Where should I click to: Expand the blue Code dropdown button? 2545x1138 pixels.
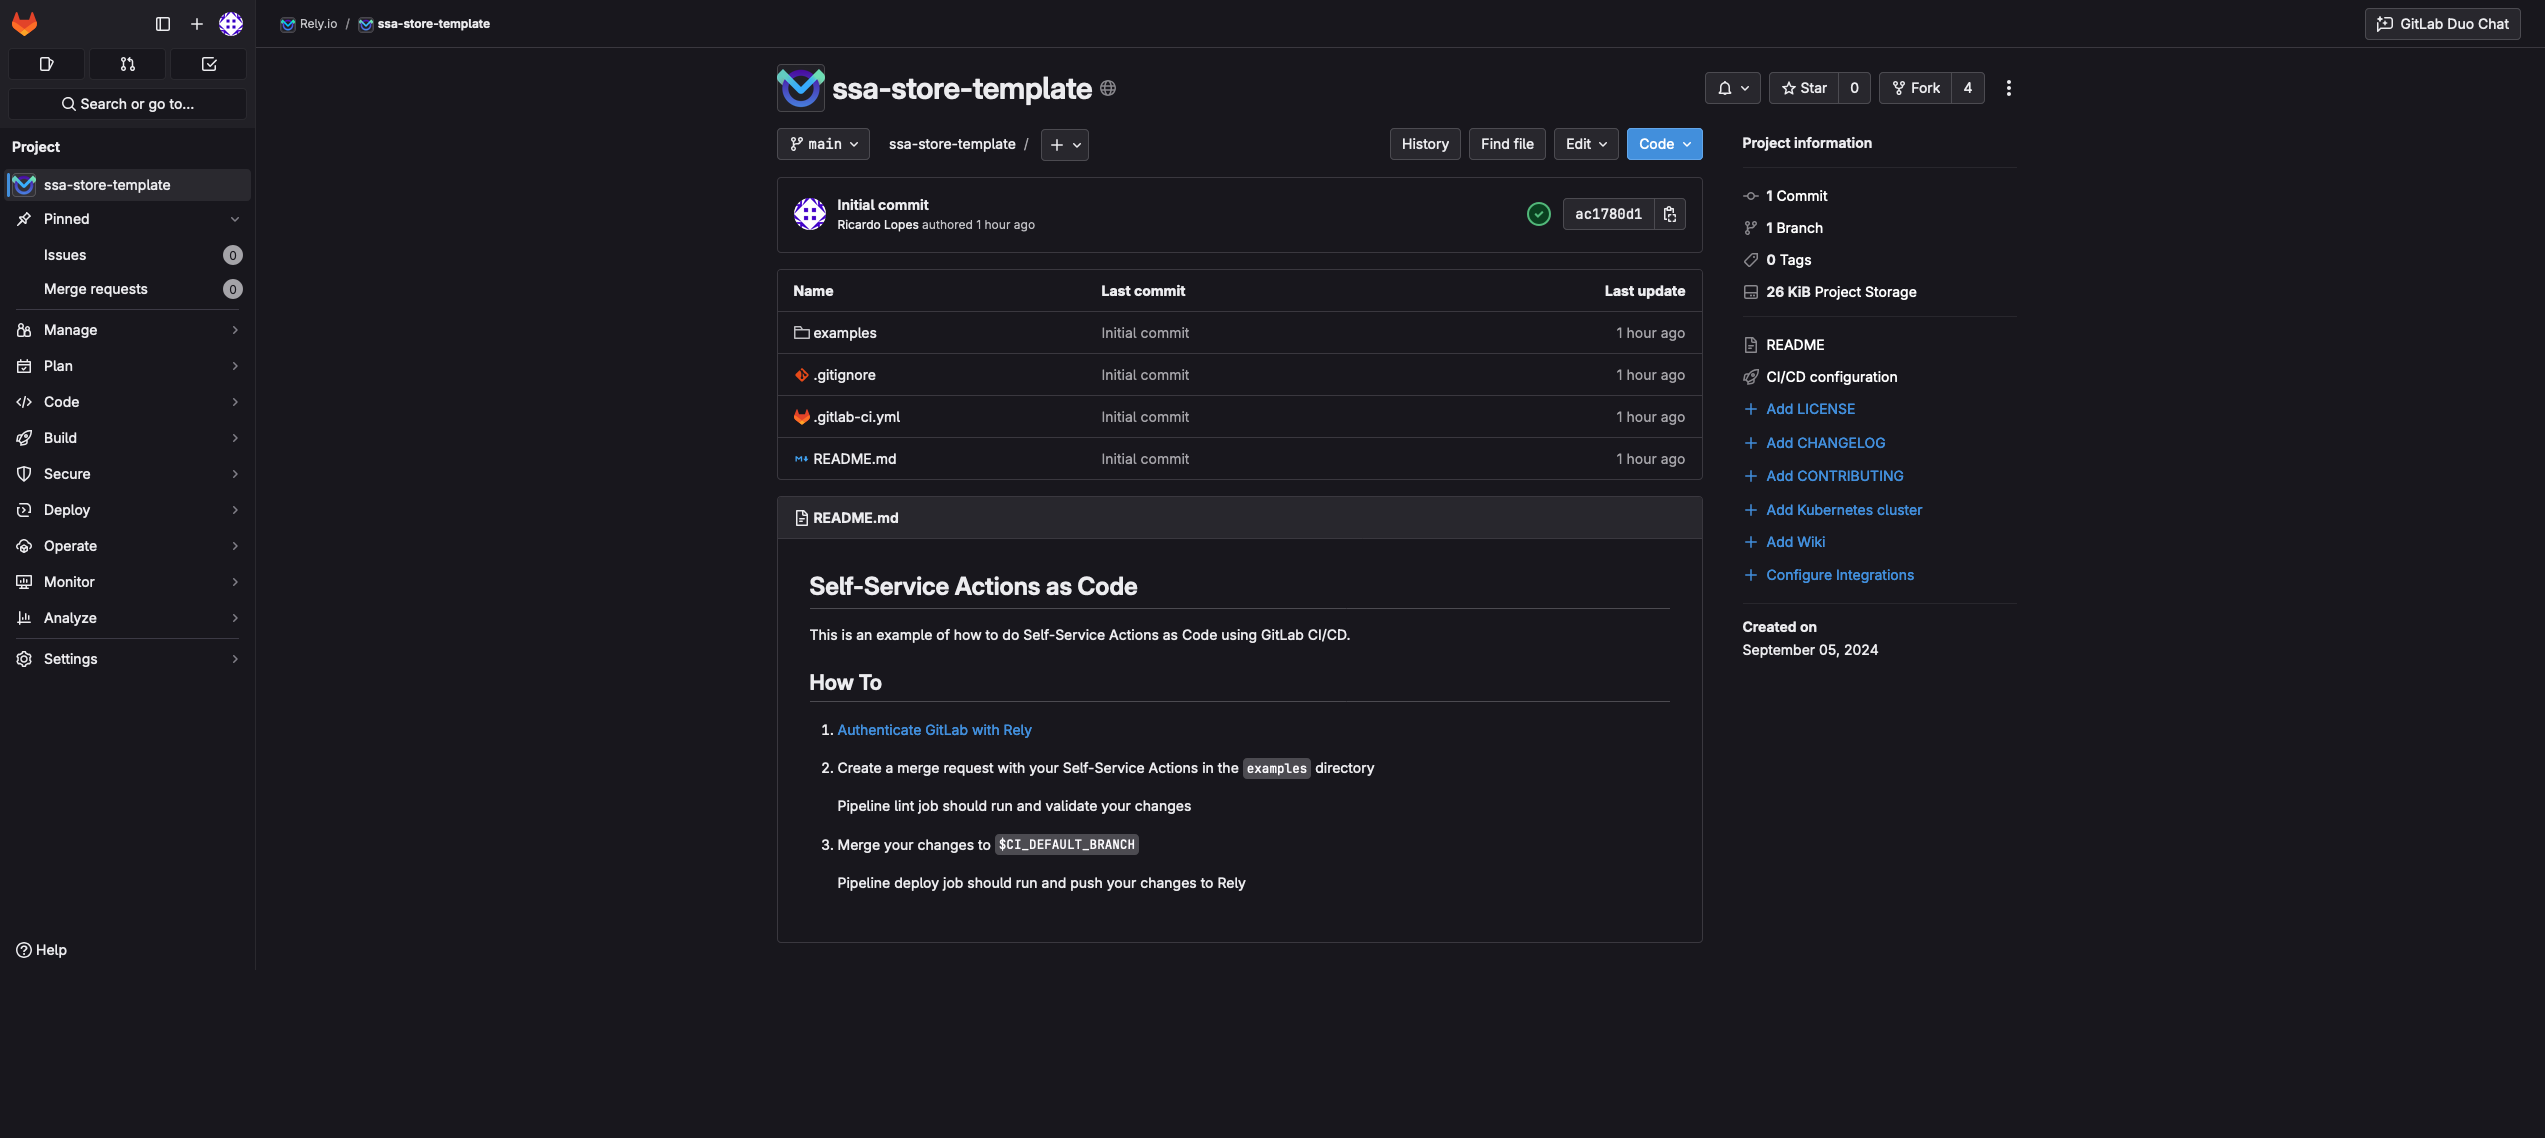[x=1664, y=144]
